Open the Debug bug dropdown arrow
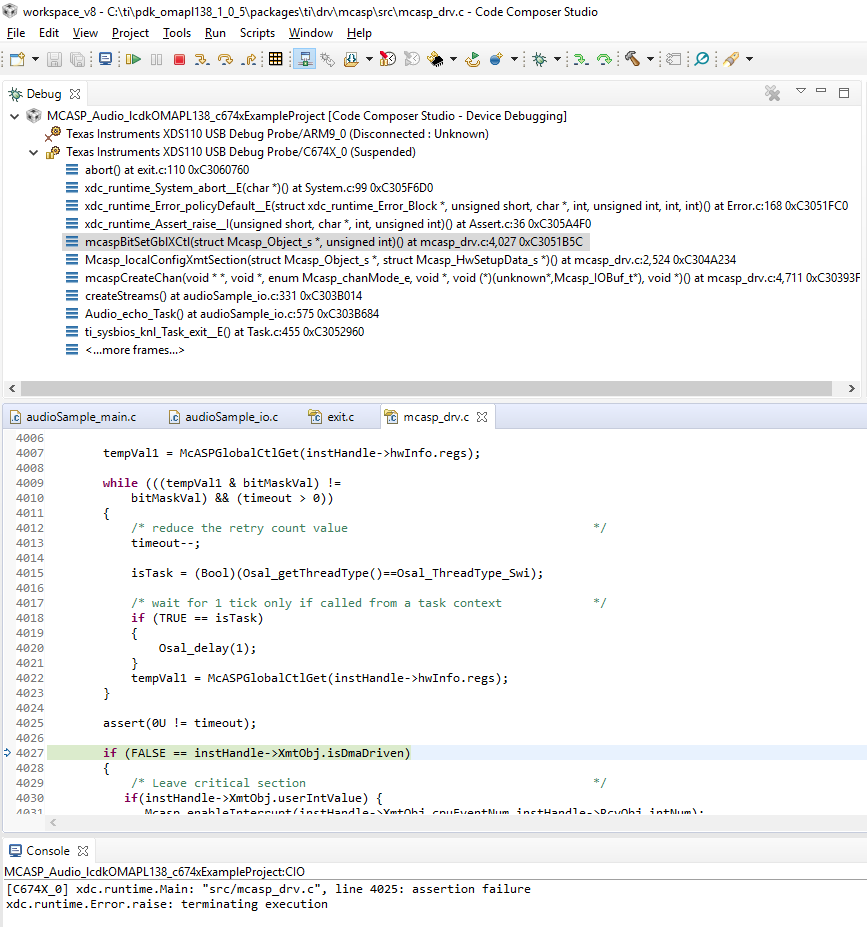 tap(557, 59)
